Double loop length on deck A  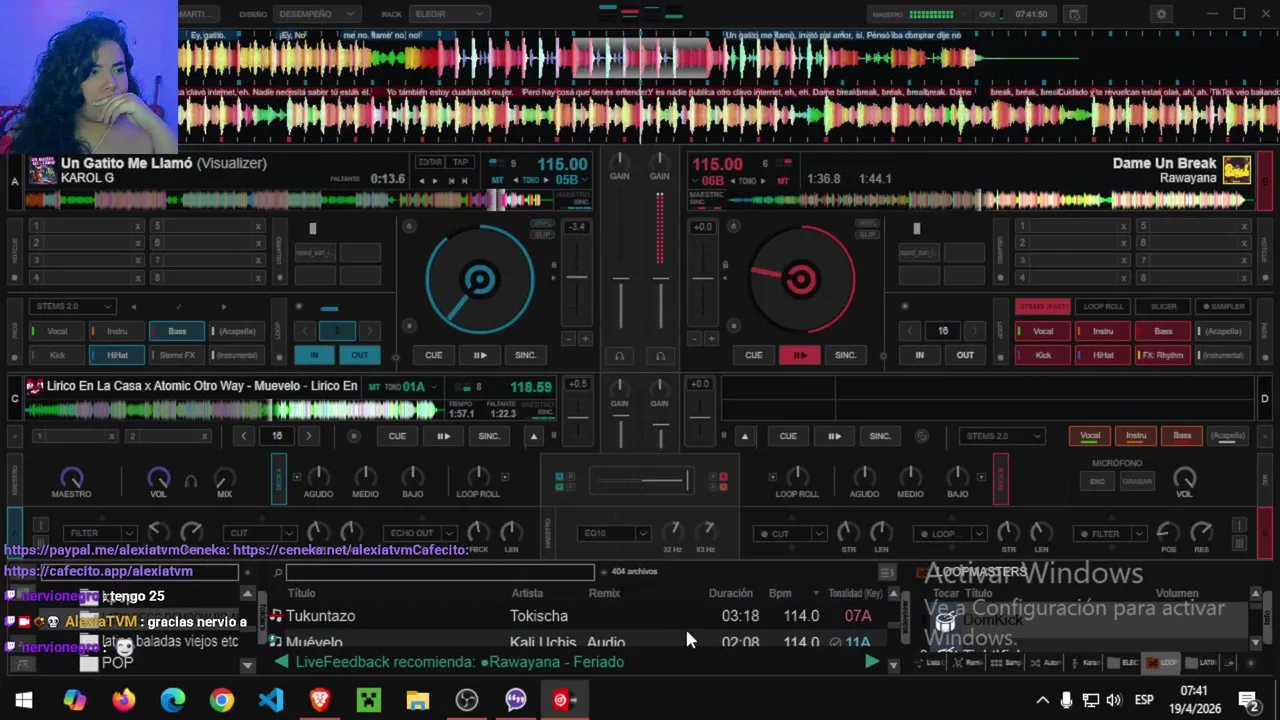[369, 331]
